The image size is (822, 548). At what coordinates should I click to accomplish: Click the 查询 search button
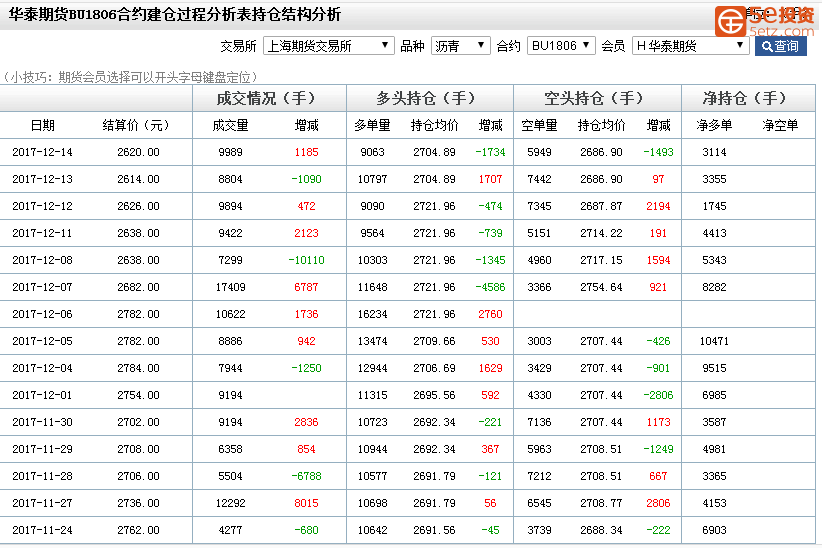(780, 46)
